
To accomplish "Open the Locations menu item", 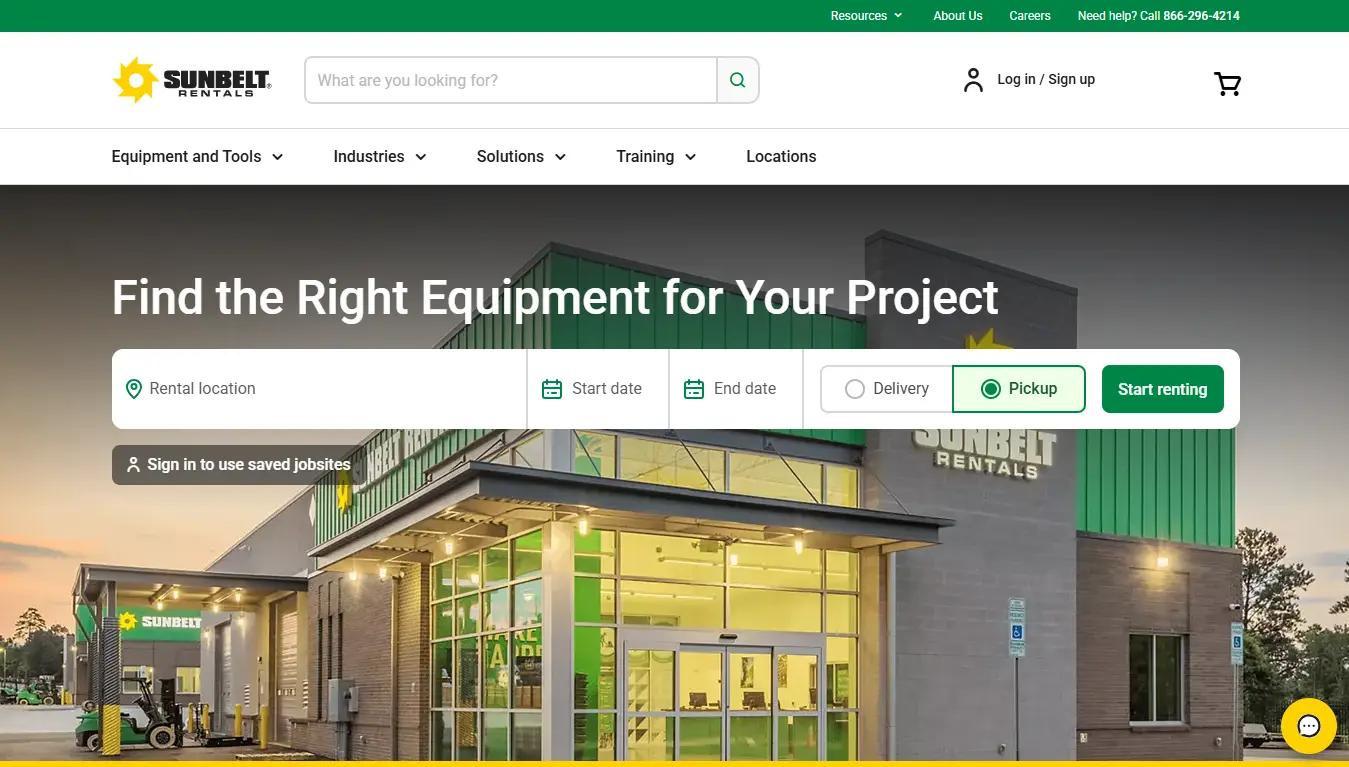I will point(781,157).
